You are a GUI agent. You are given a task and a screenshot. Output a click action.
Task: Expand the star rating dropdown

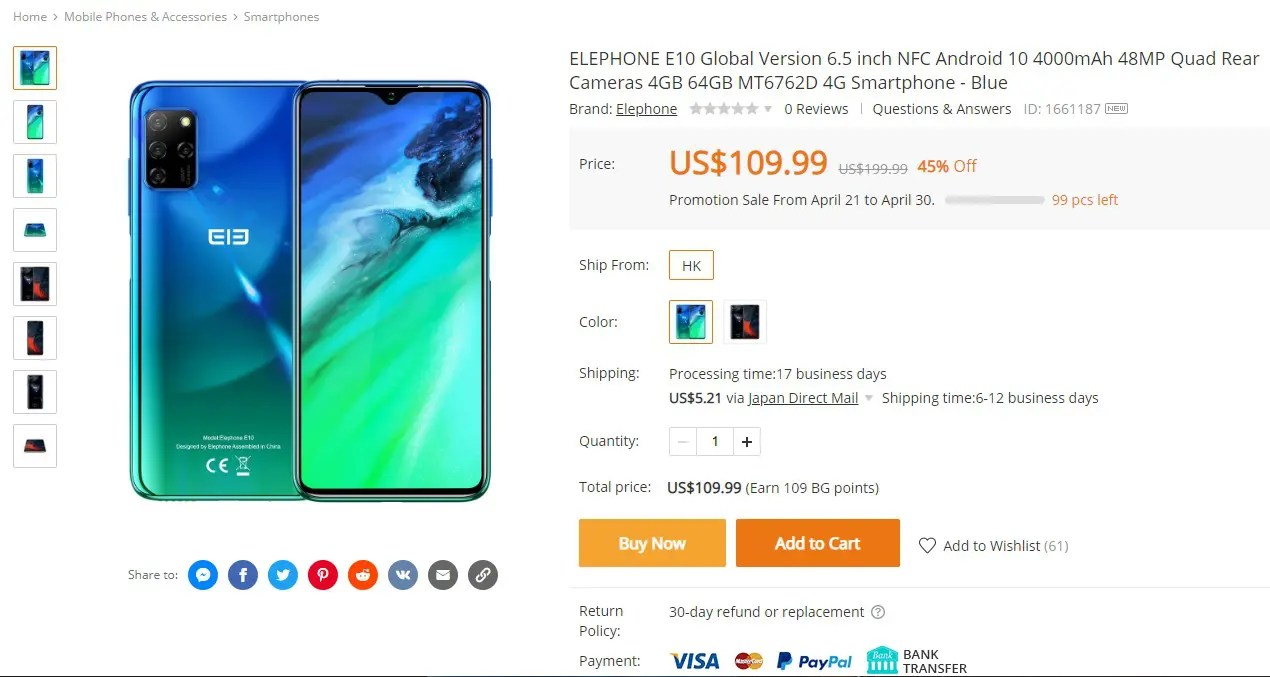[x=768, y=109]
